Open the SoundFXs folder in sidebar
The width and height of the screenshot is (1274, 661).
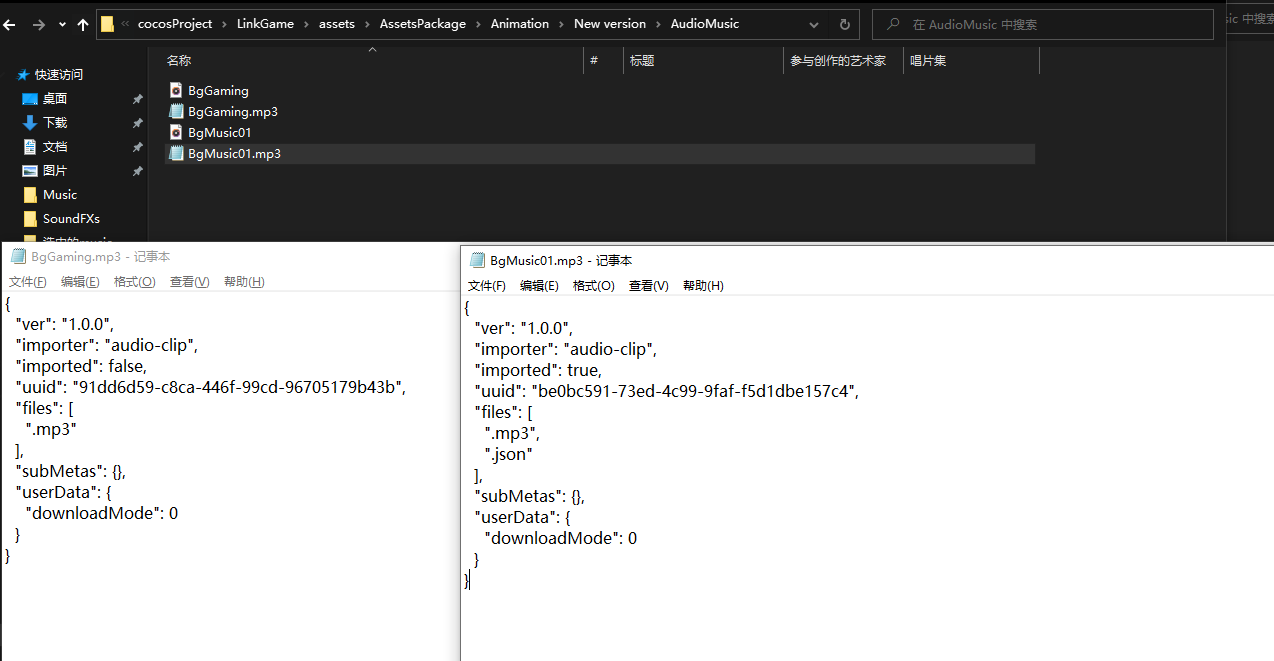(x=71, y=218)
